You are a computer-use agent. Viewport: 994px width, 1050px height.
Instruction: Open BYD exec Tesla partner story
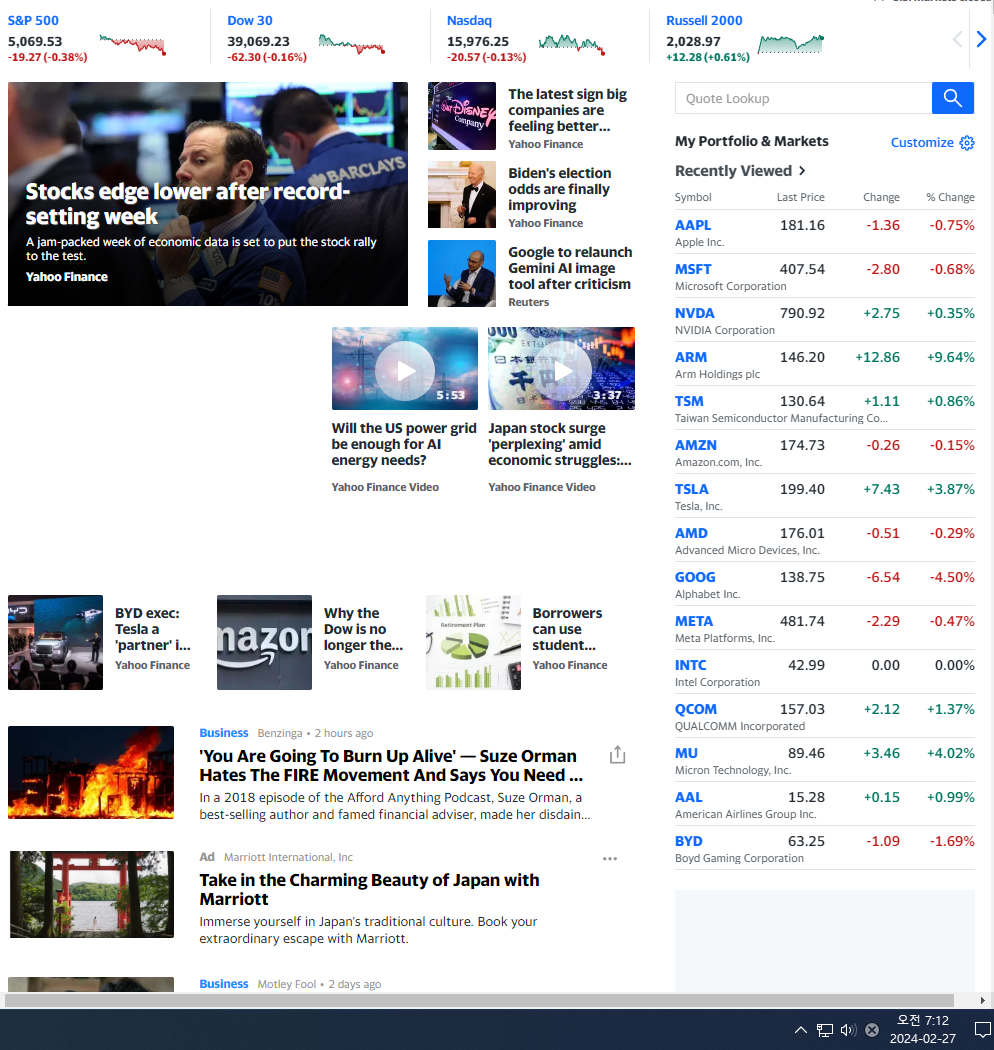coord(153,629)
